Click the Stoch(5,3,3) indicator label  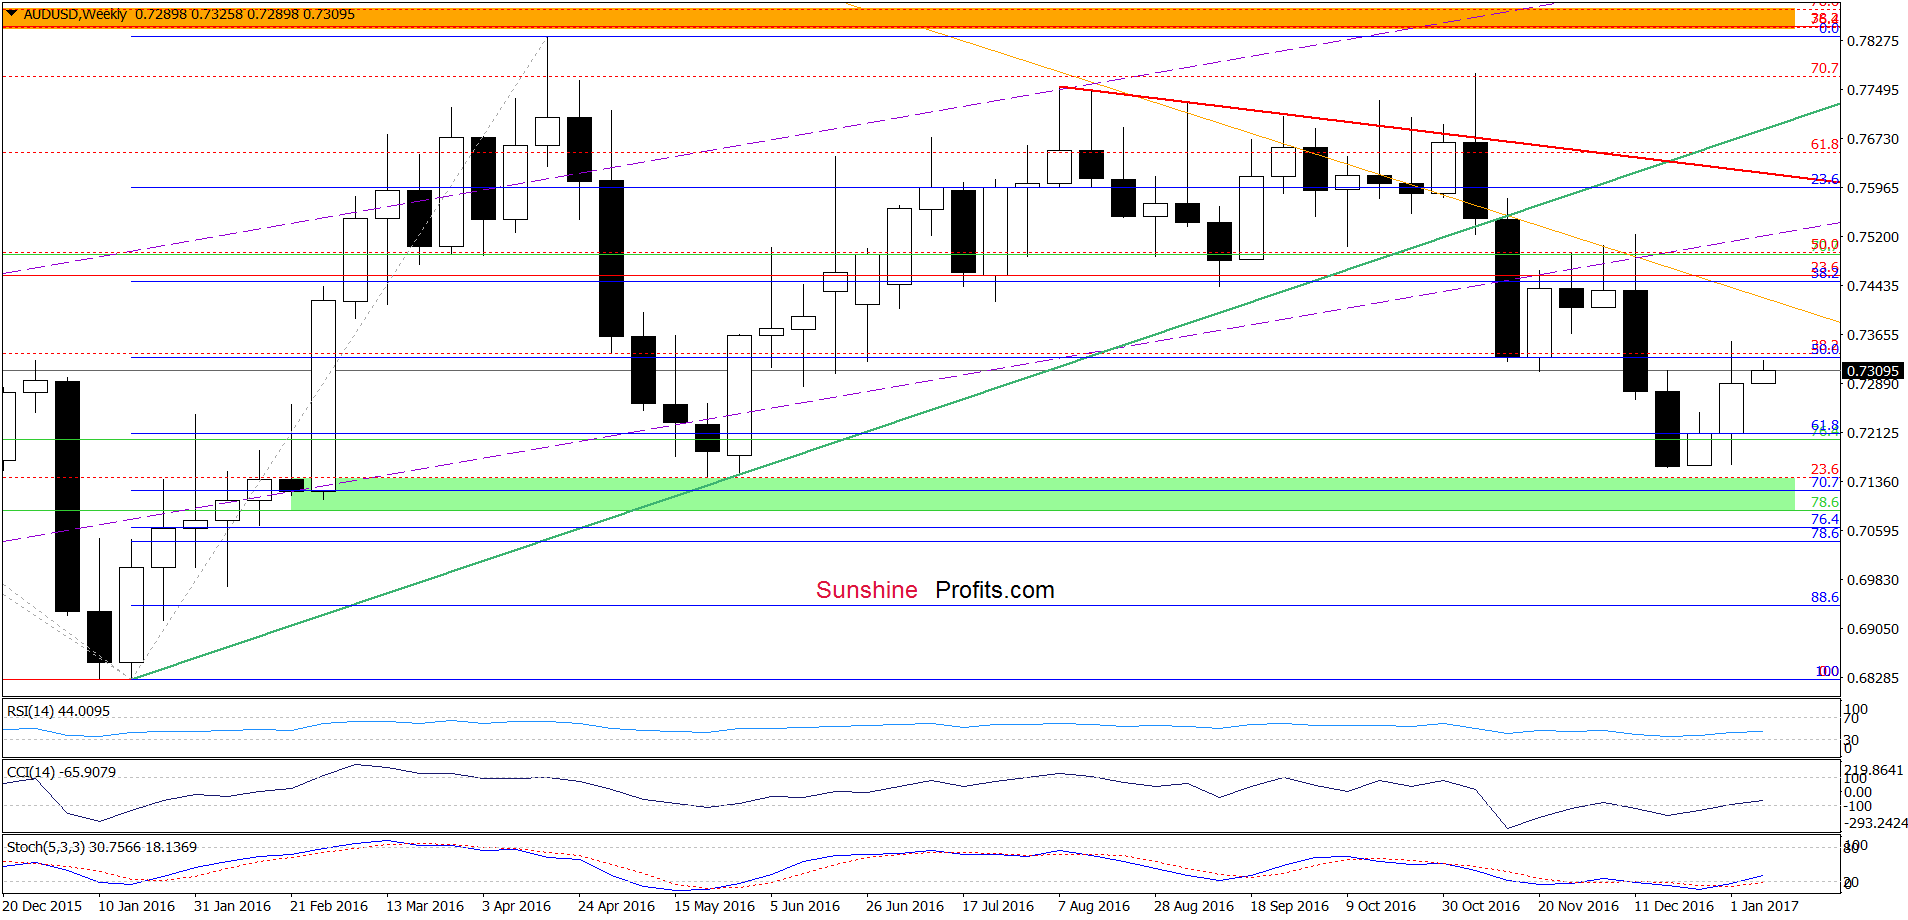(x=102, y=847)
